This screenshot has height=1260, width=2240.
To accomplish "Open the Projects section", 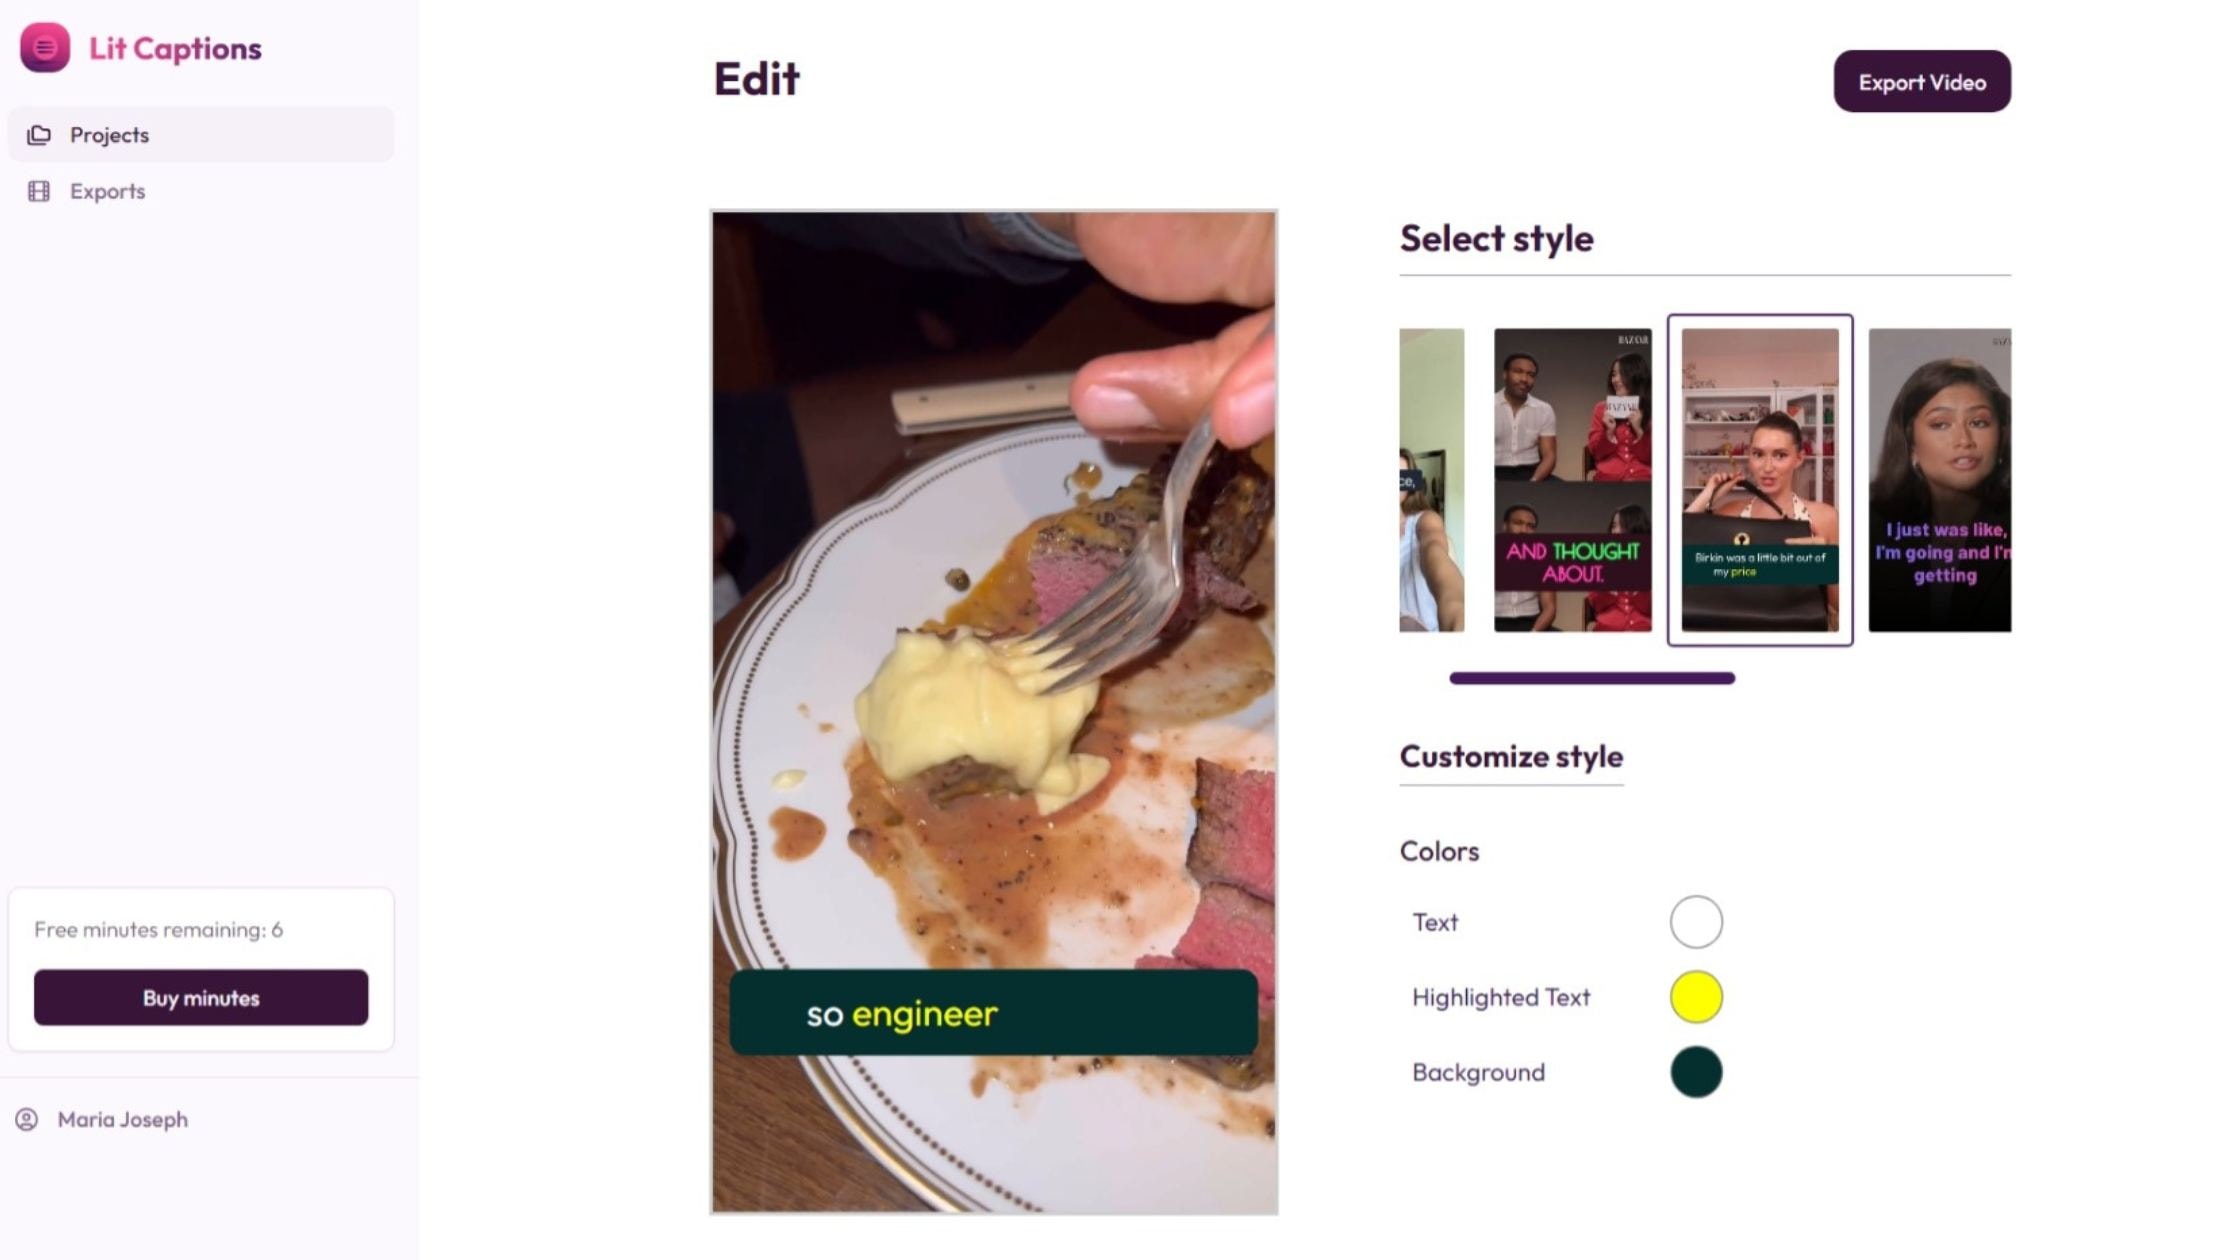I will pos(201,135).
